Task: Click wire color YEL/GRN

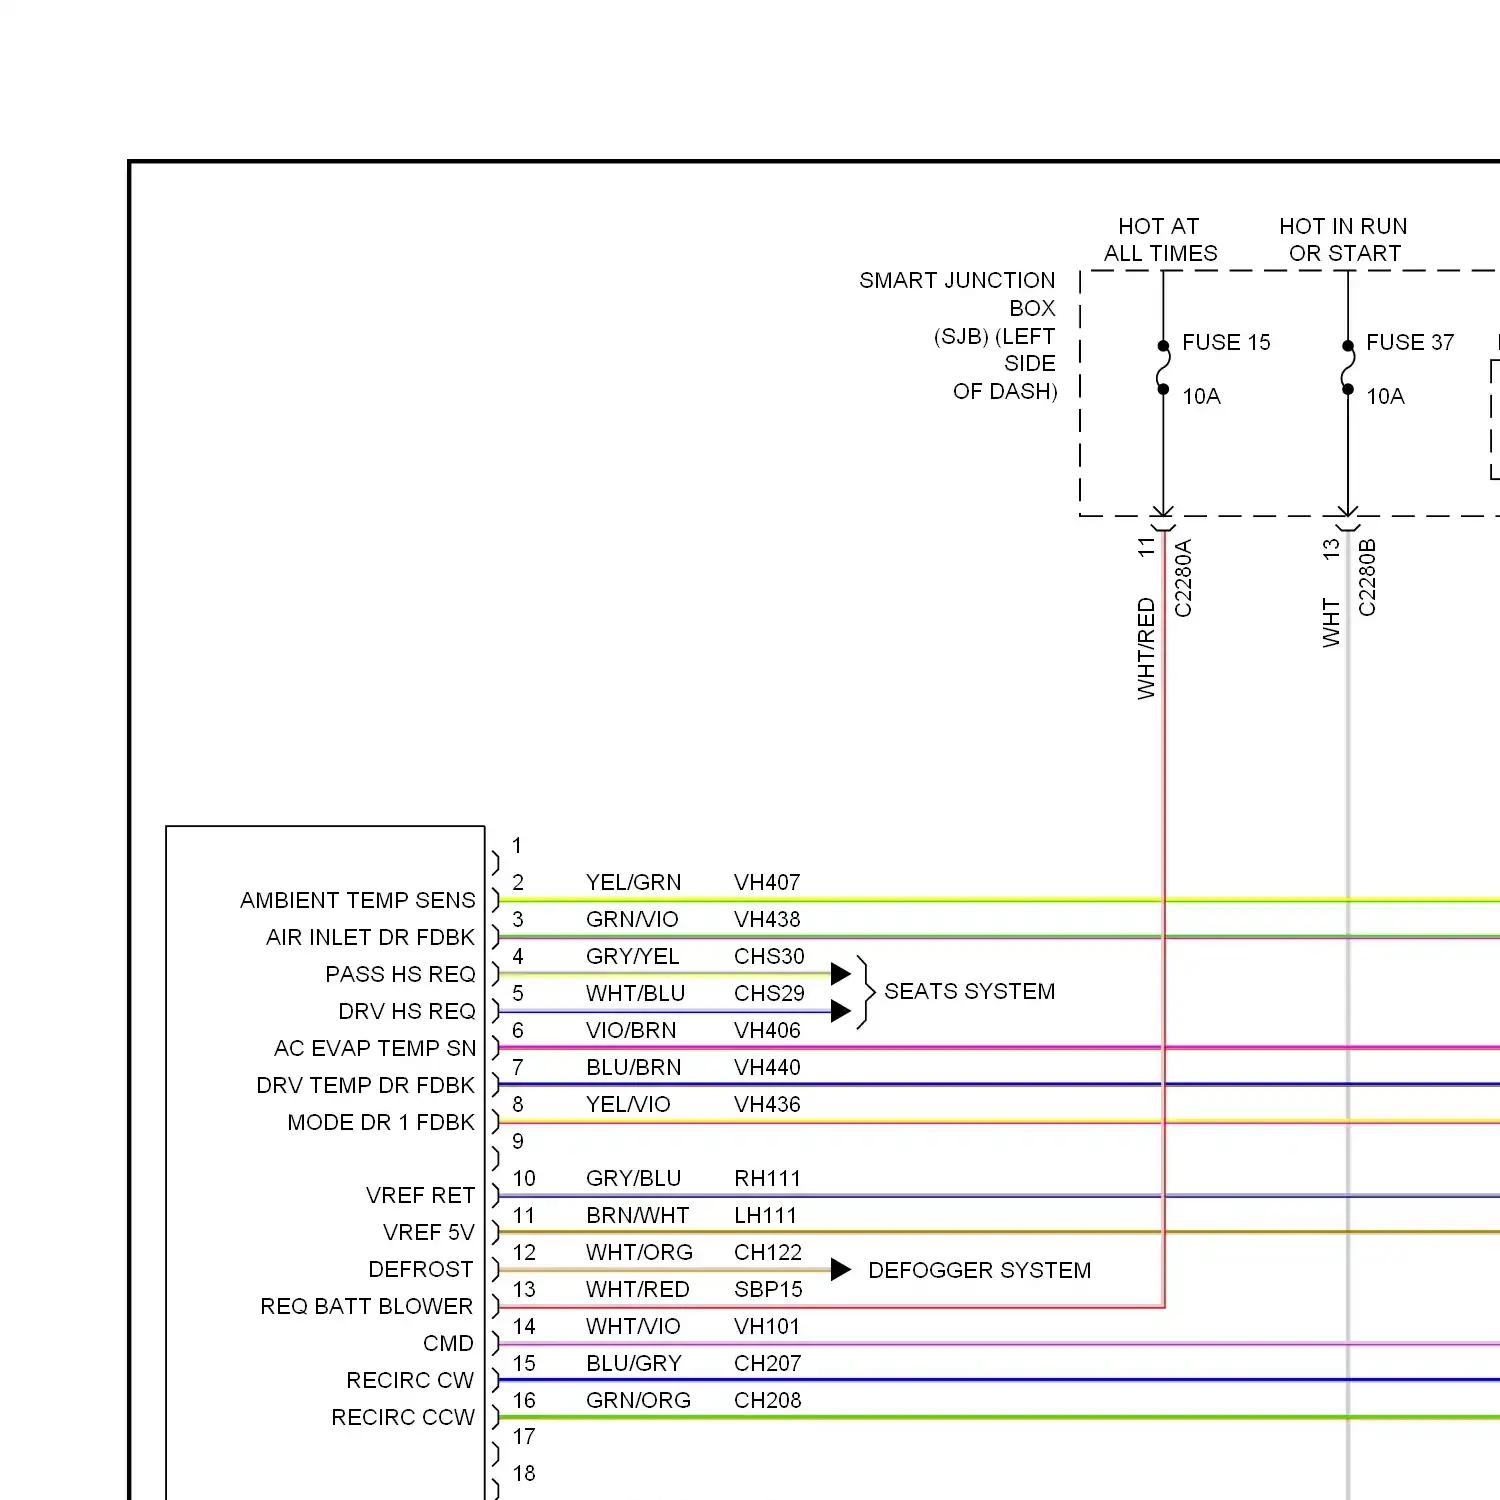Action: click(633, 882)
